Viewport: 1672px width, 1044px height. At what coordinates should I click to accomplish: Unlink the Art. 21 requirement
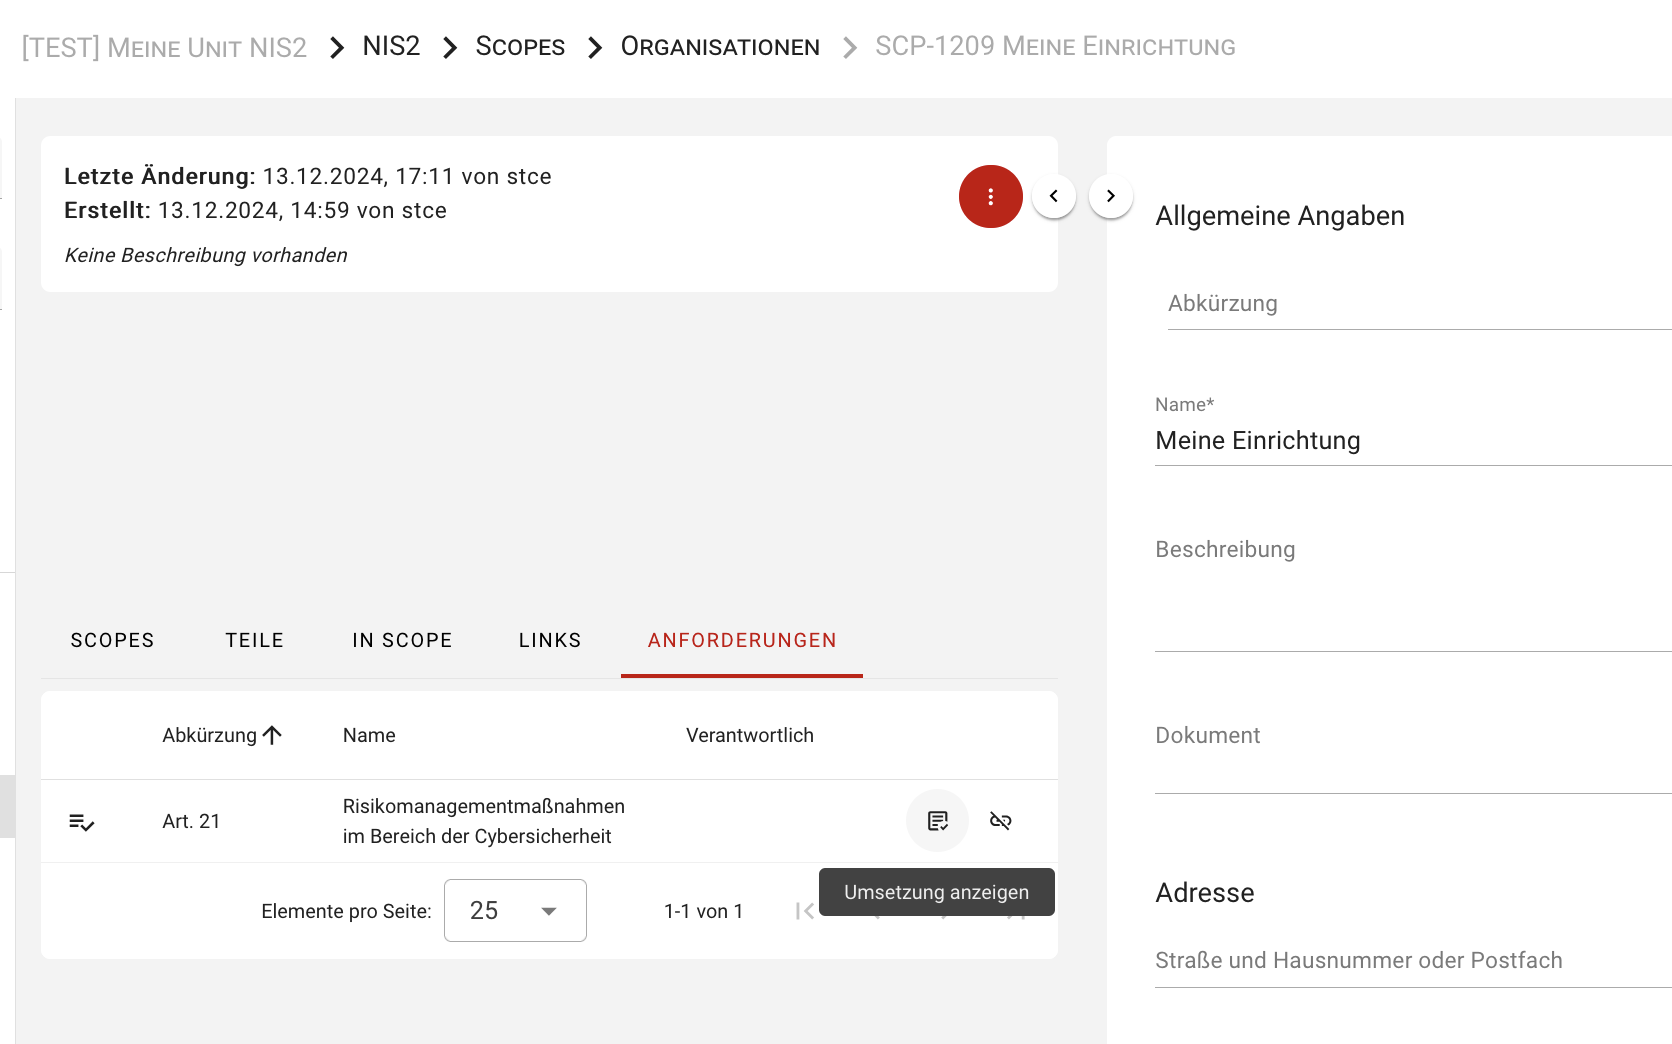1000,821
